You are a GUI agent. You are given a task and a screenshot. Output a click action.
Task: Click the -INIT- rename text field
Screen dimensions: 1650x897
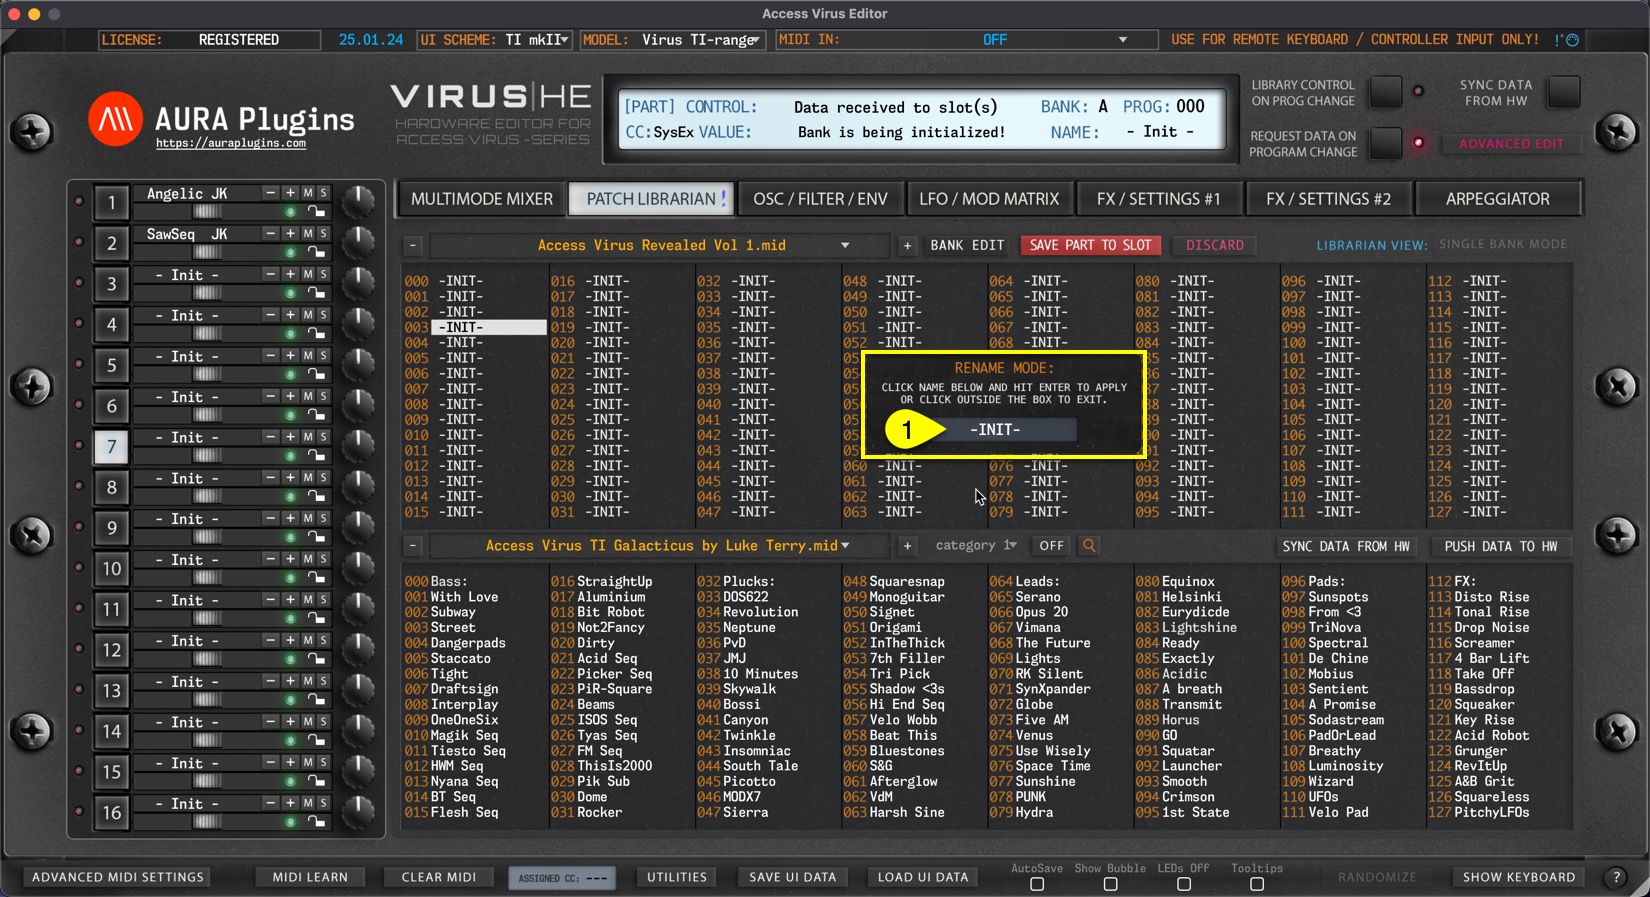click(x=995, y=430)
